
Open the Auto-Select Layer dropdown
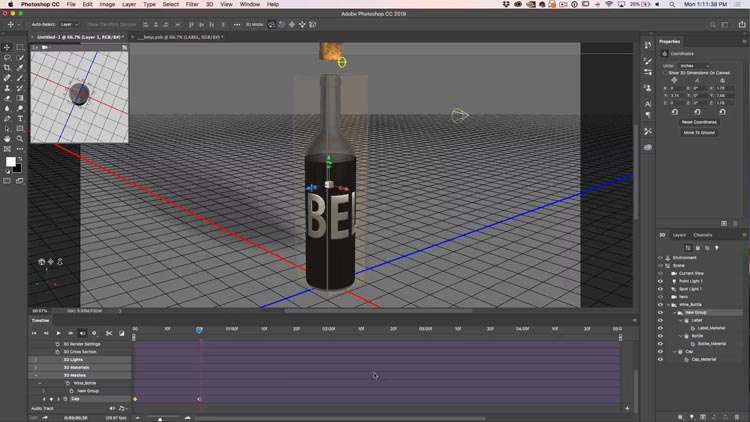(x=69, y=24)
